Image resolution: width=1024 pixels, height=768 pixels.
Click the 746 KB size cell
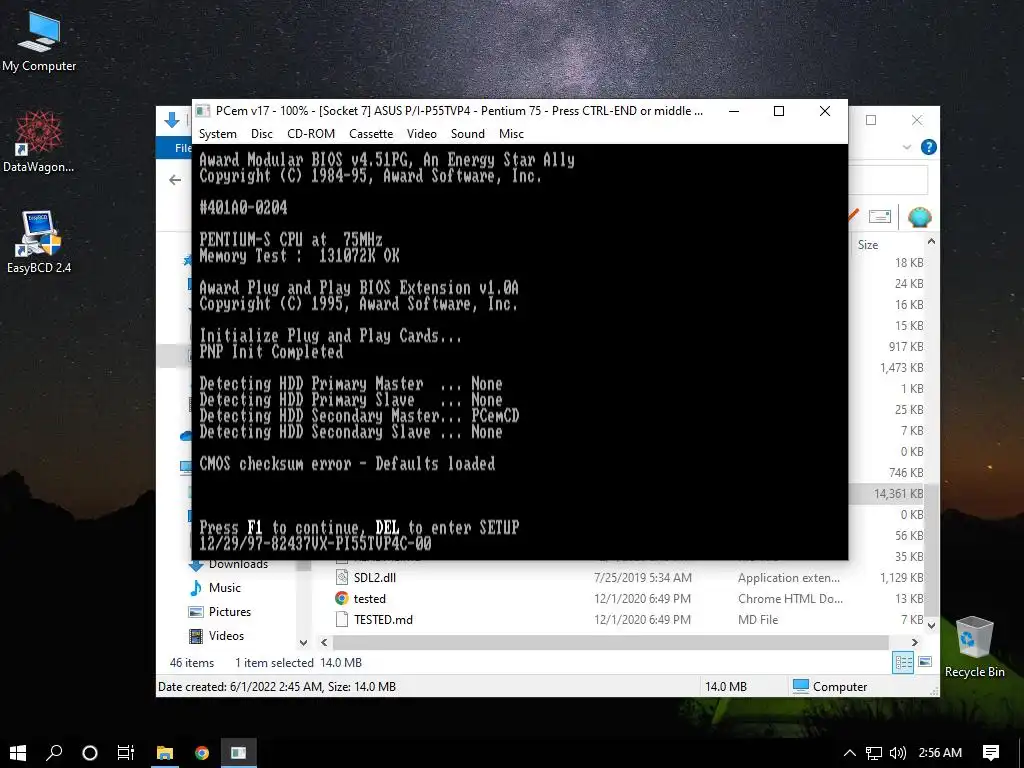point(906,473)
